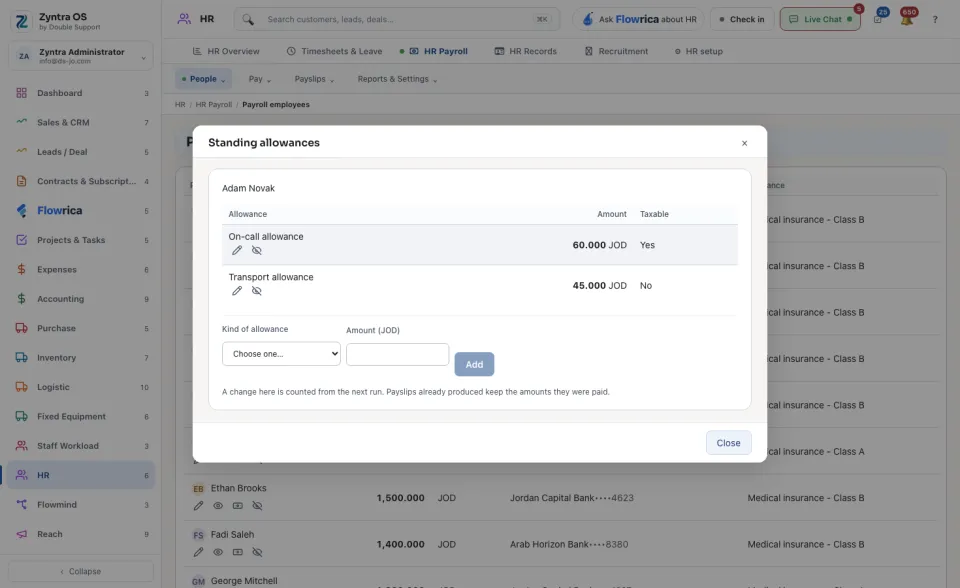
Task: Edit the Transport allowance with pencil icon
Action: pyautogui.click(x=237, y=291)
